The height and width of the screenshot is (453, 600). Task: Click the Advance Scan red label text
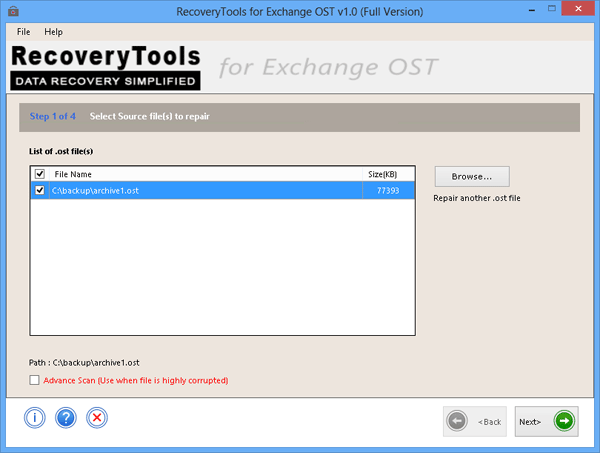pyautogui.click(x=136, y=380)
